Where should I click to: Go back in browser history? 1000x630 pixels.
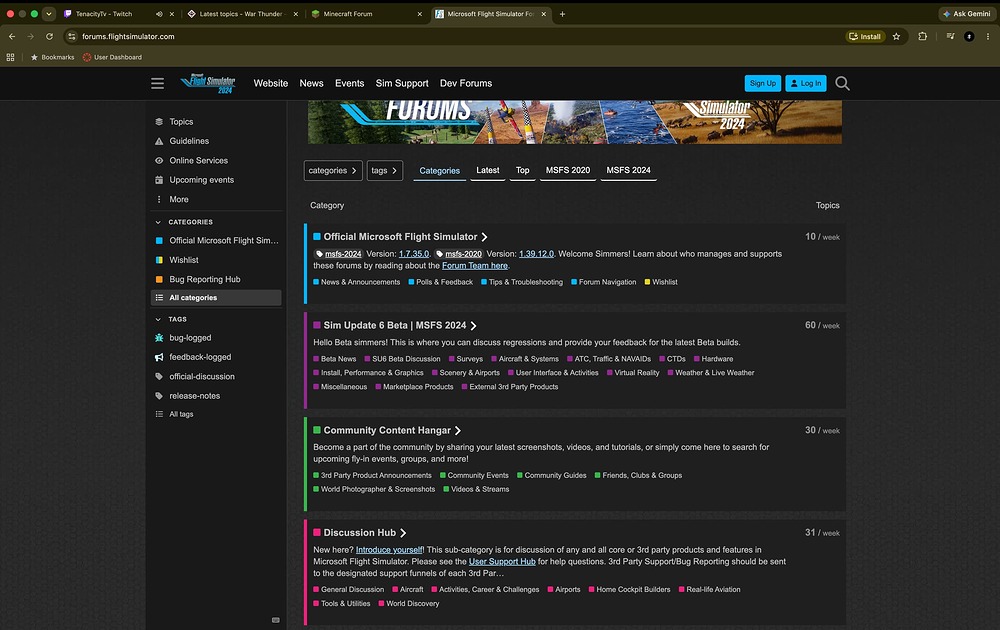point(12,36)
